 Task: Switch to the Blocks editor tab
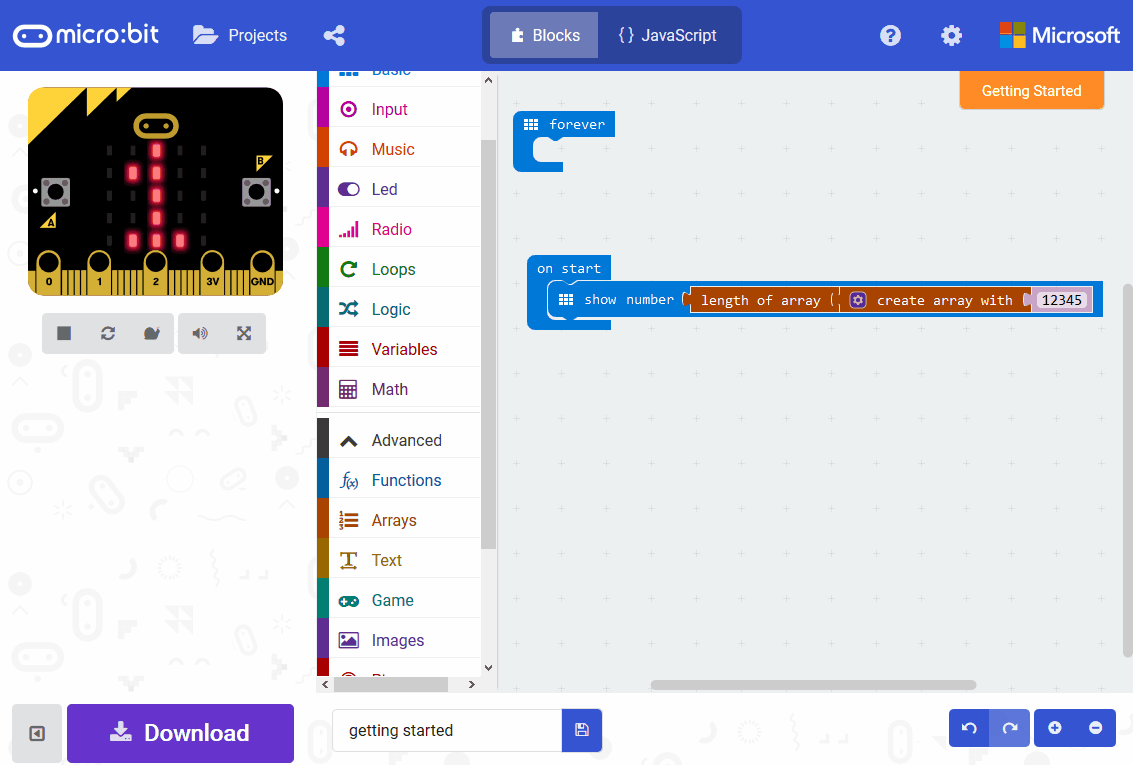544,35
